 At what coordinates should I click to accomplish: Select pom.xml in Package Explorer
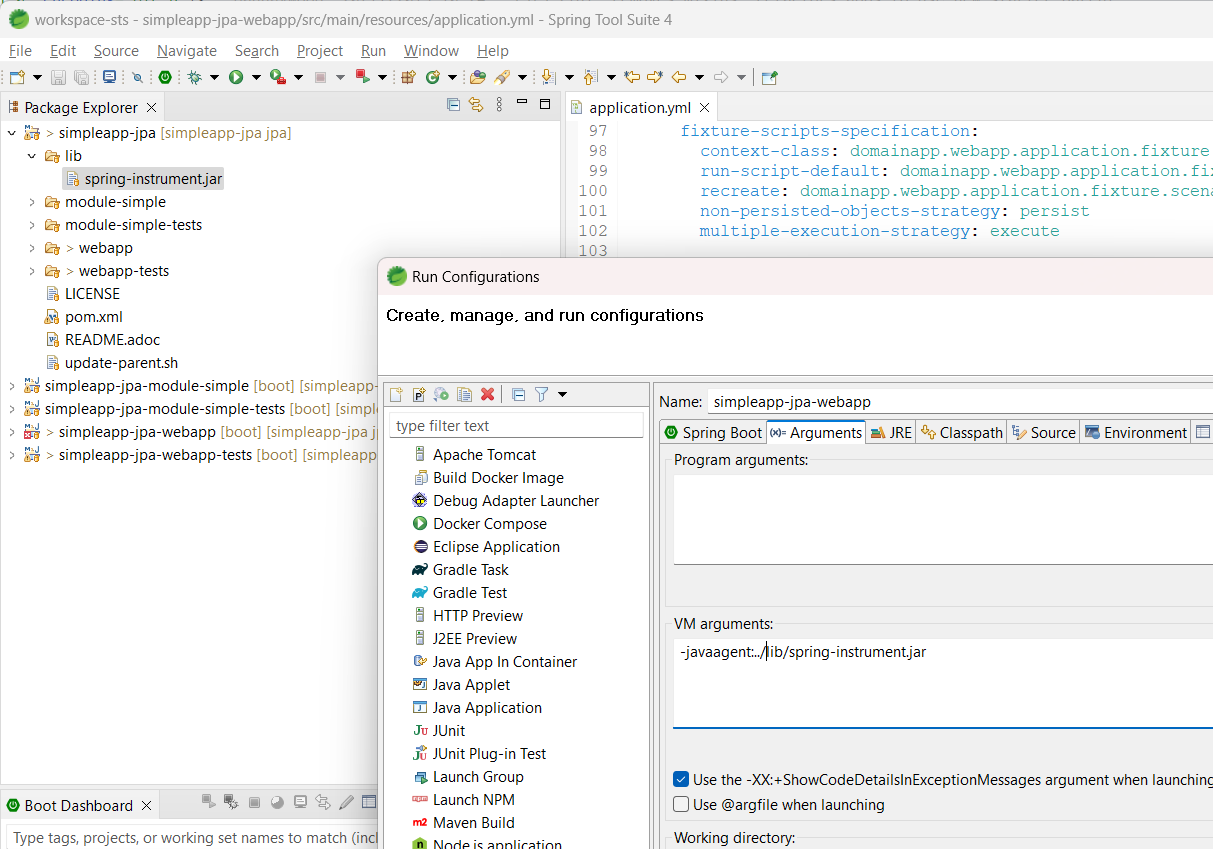coord(93,317)
